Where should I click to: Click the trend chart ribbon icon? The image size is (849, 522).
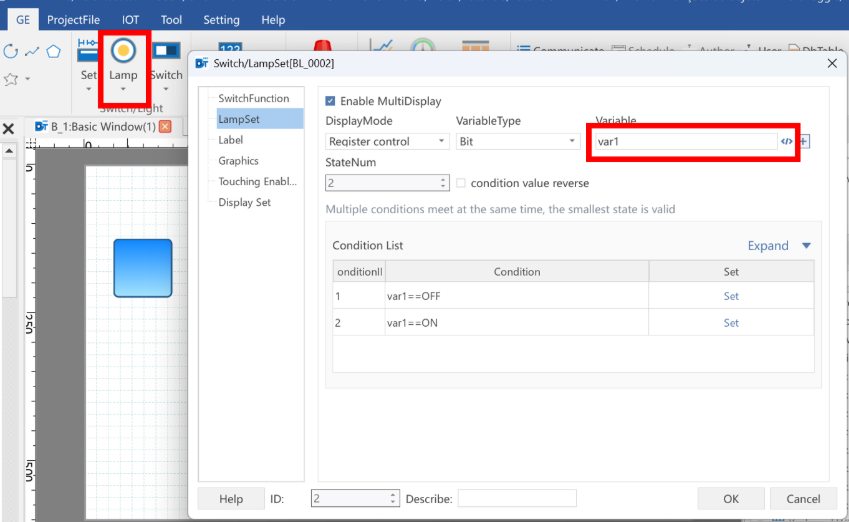click(382, 45)
